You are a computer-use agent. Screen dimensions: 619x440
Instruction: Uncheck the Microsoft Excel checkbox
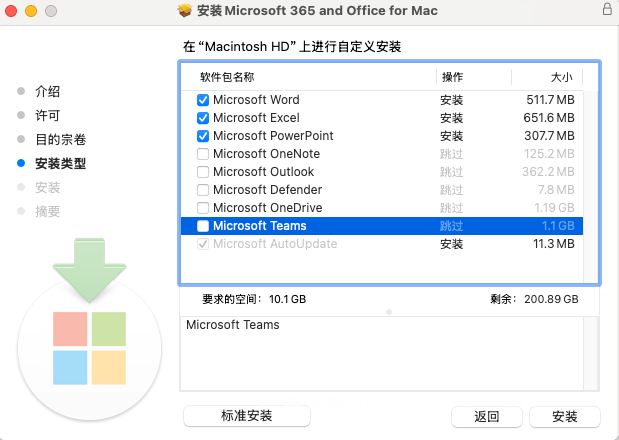[203, 118]
